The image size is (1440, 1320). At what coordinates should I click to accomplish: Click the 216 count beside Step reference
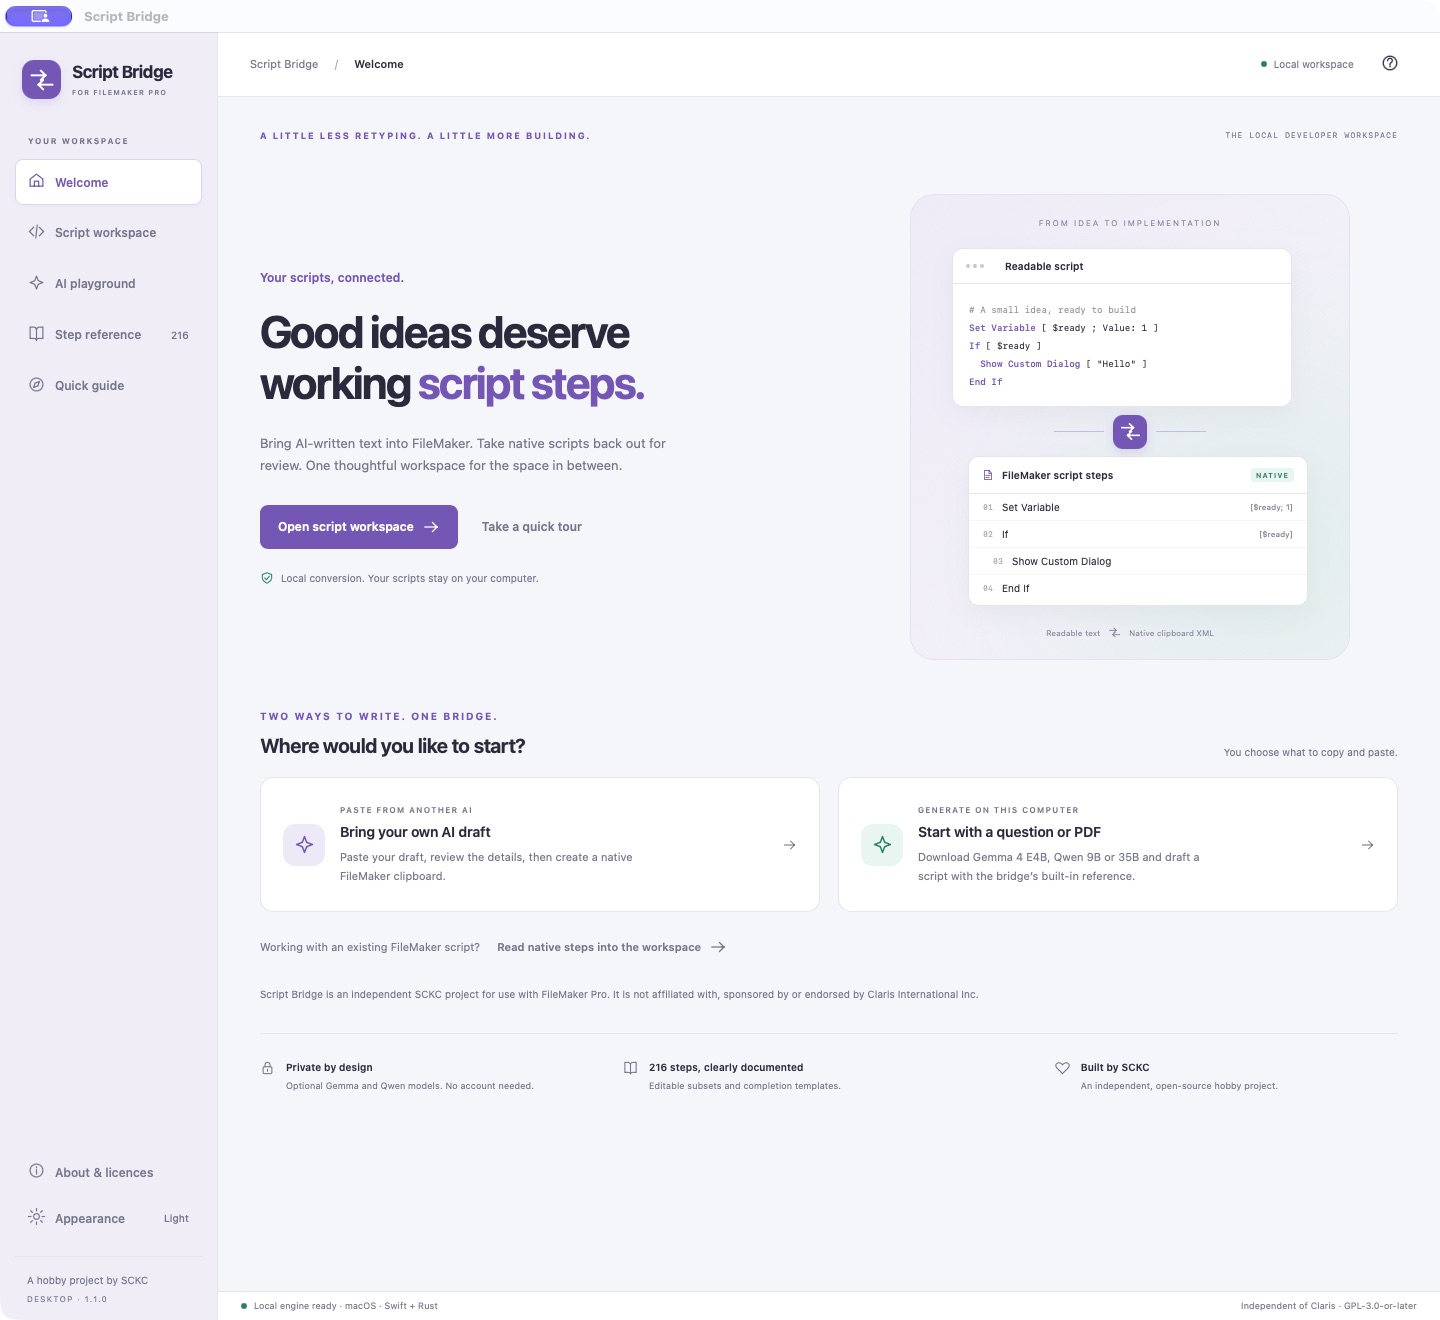coord(180,335)
